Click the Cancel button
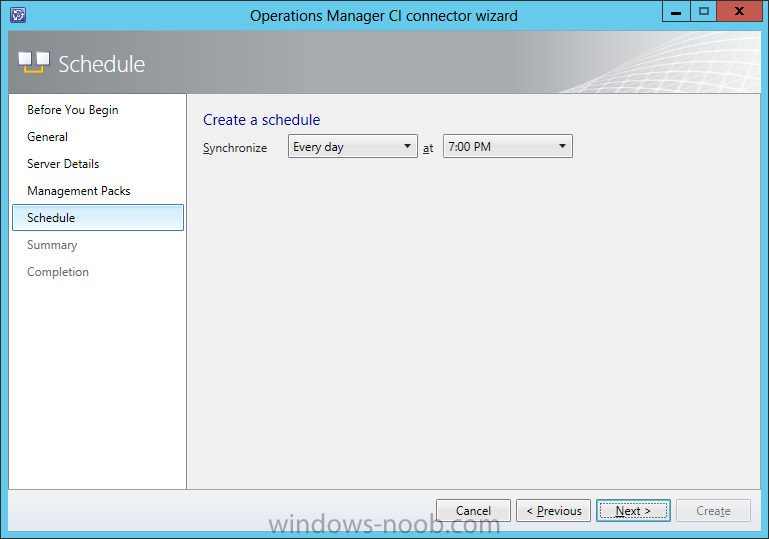 [x=473, y=511]
